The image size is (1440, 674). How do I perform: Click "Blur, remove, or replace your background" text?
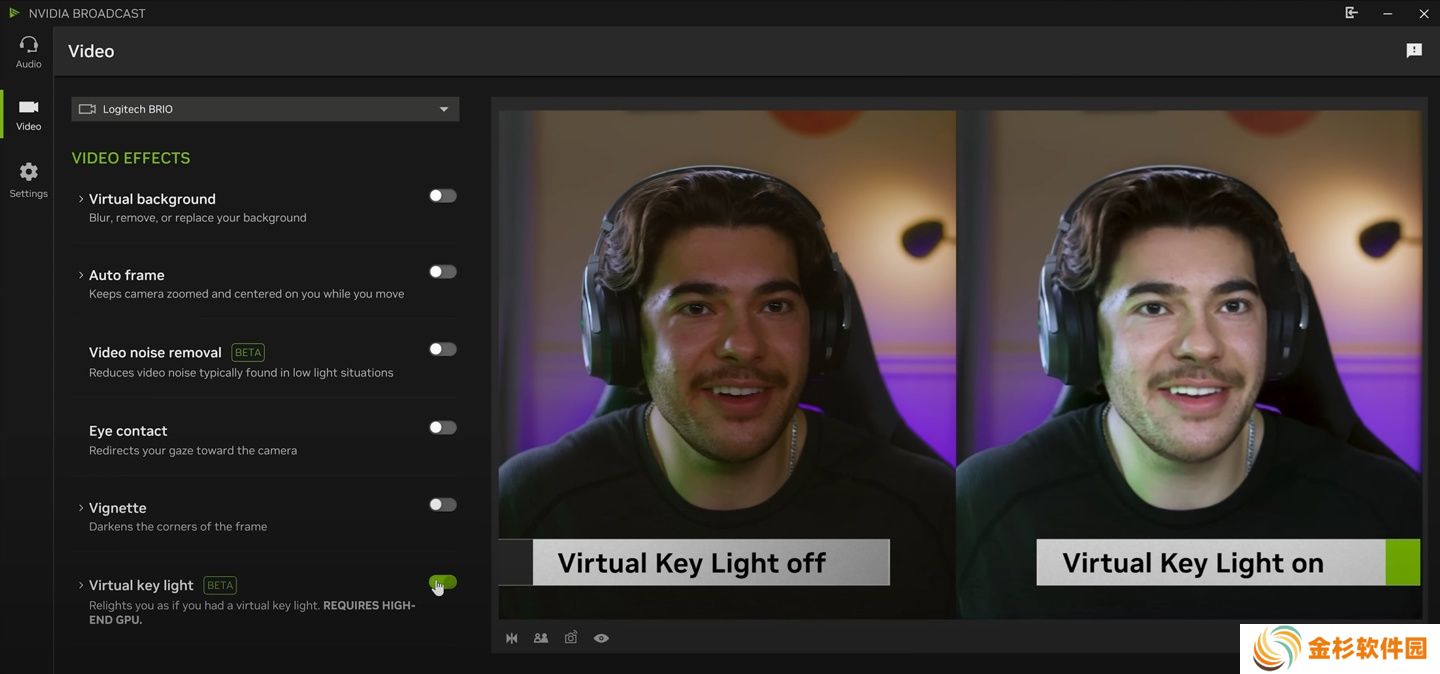pyautogui.click(x=198, y=218)
